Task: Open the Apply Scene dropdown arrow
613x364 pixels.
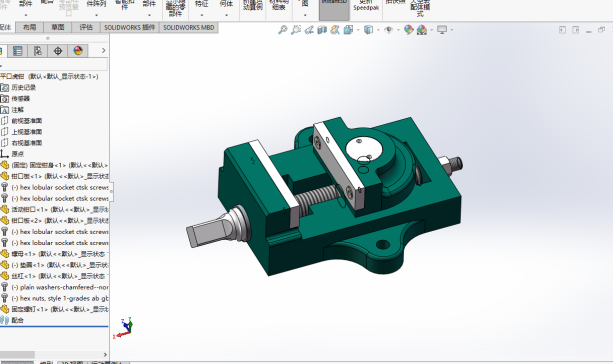Action: (432, 30)
